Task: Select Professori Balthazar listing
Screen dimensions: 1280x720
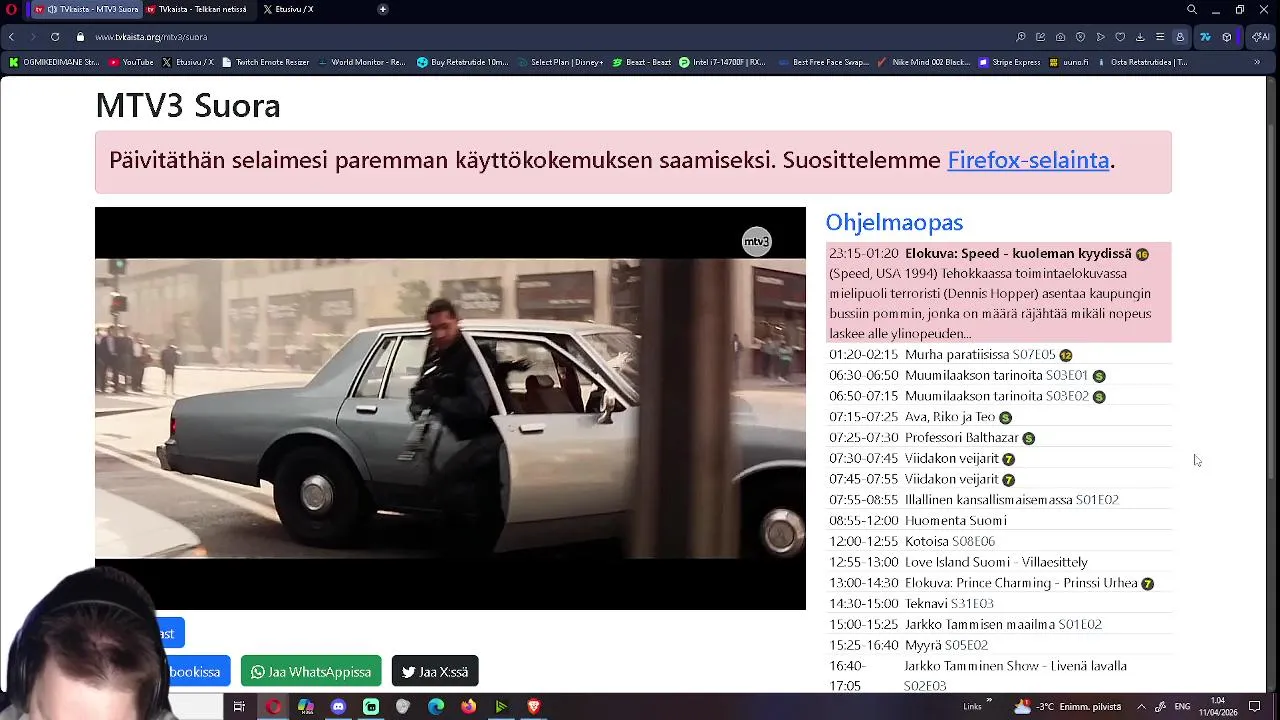Action: 998,438
